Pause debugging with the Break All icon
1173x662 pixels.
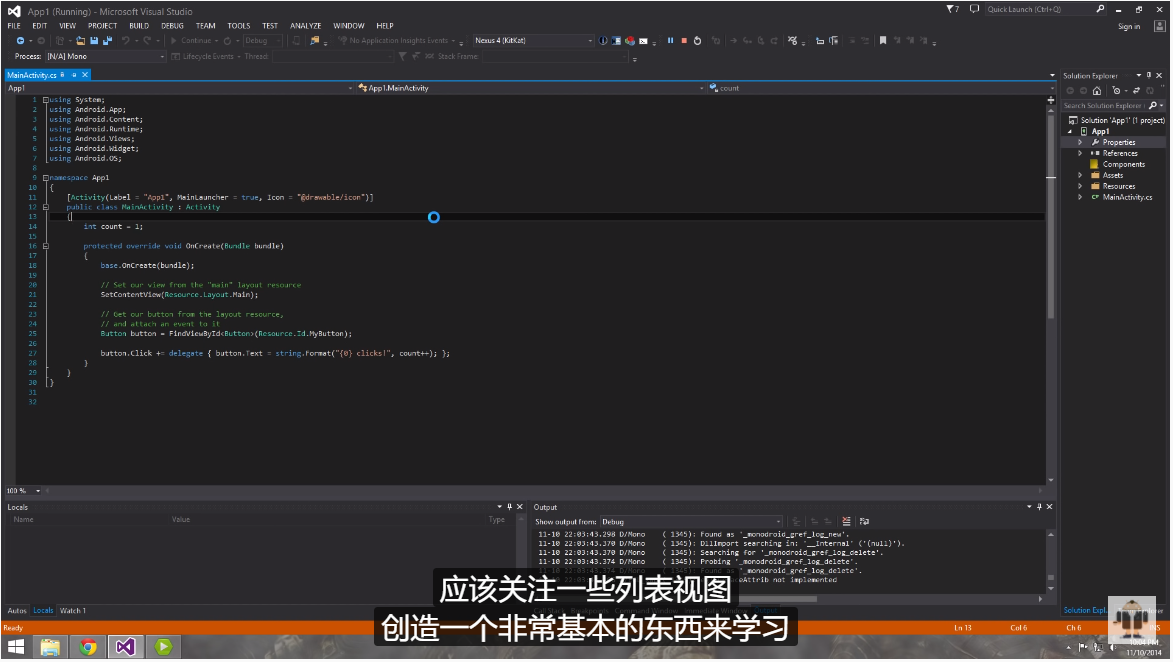click(x=670, y=40)
